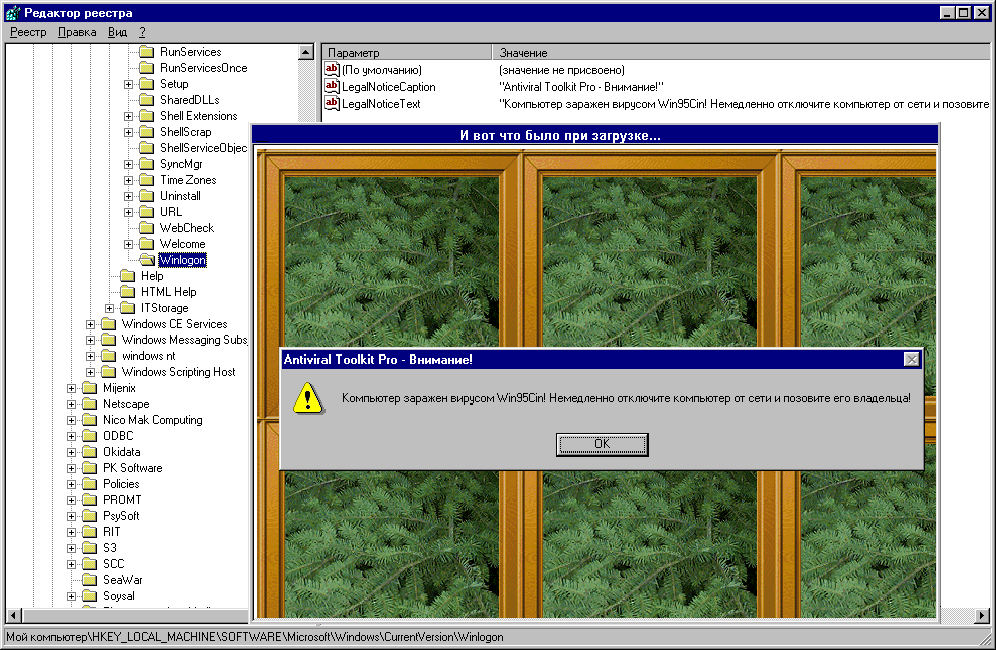
Task: Click the ShellServiceObject folder icon
Action: [147, 147]
